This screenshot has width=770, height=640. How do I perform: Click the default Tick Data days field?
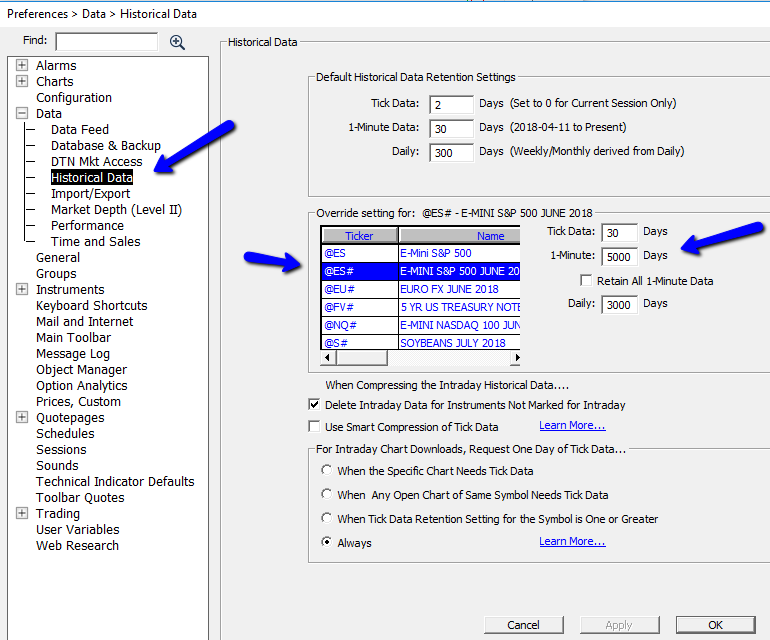[451, 105]
